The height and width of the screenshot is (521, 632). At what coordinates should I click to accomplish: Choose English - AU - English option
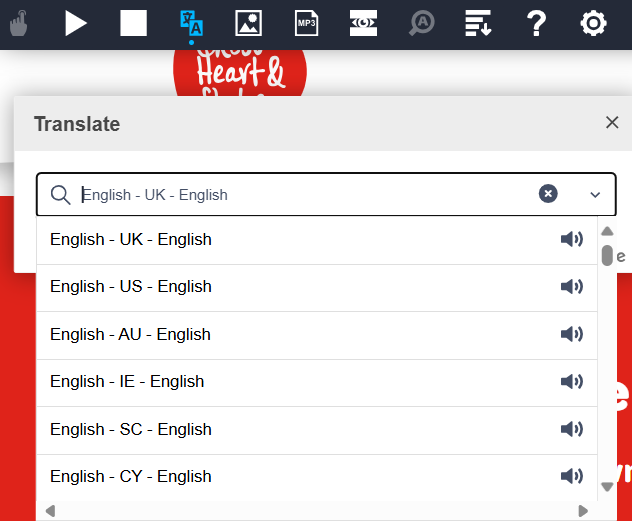tap(130, 335)
